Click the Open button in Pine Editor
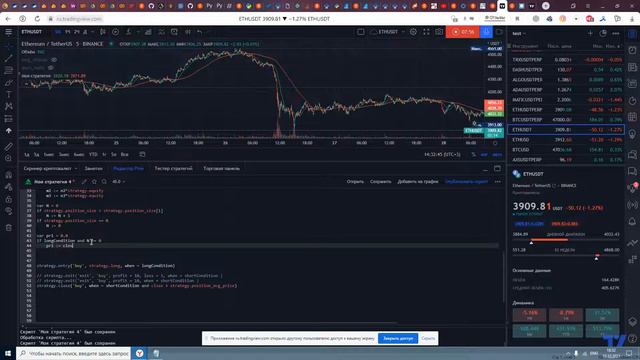 point(355,182)
